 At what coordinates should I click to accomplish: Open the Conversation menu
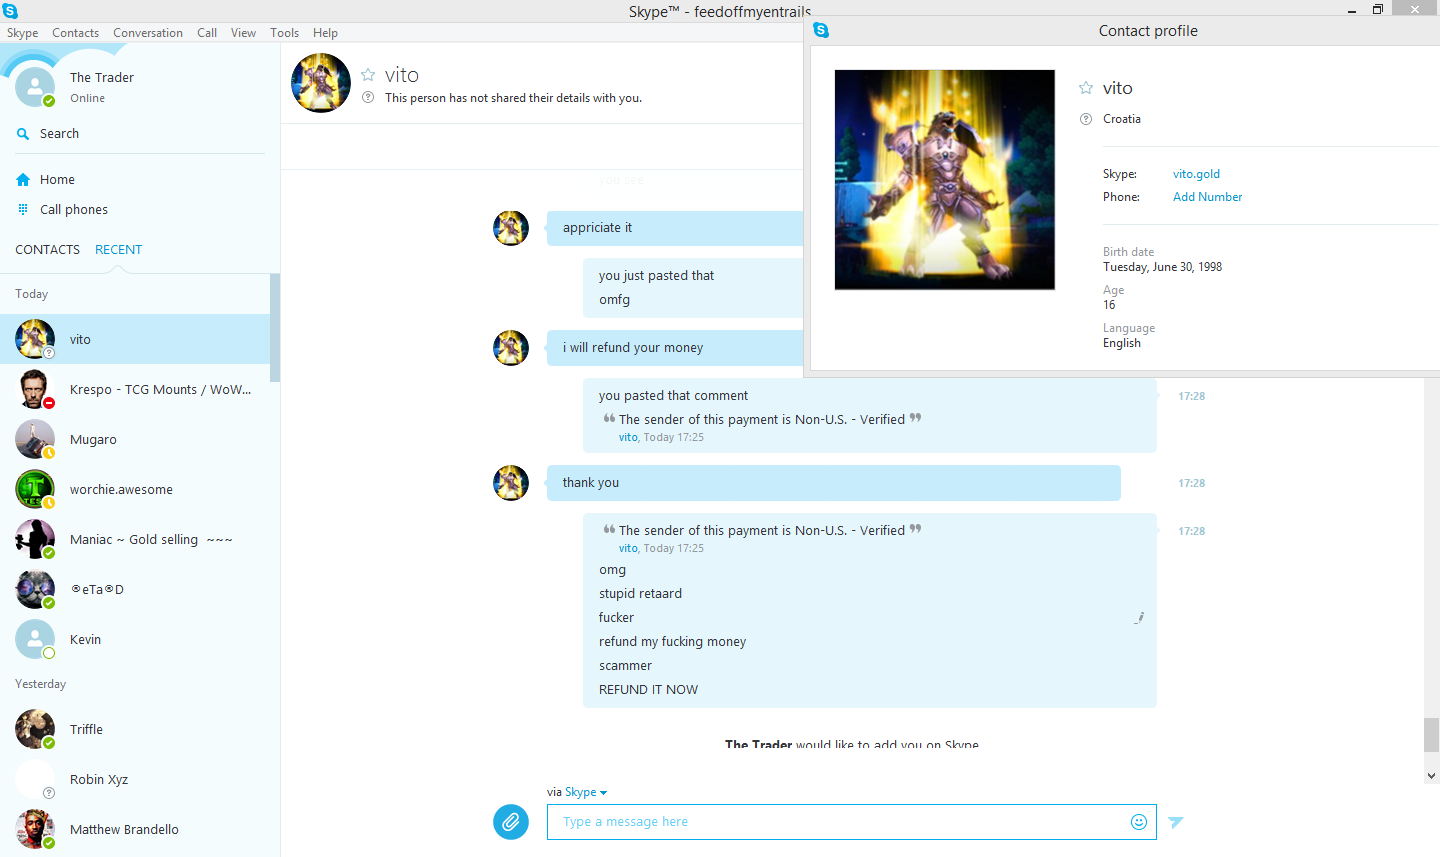pyautogui.click(x=148, y=33)
